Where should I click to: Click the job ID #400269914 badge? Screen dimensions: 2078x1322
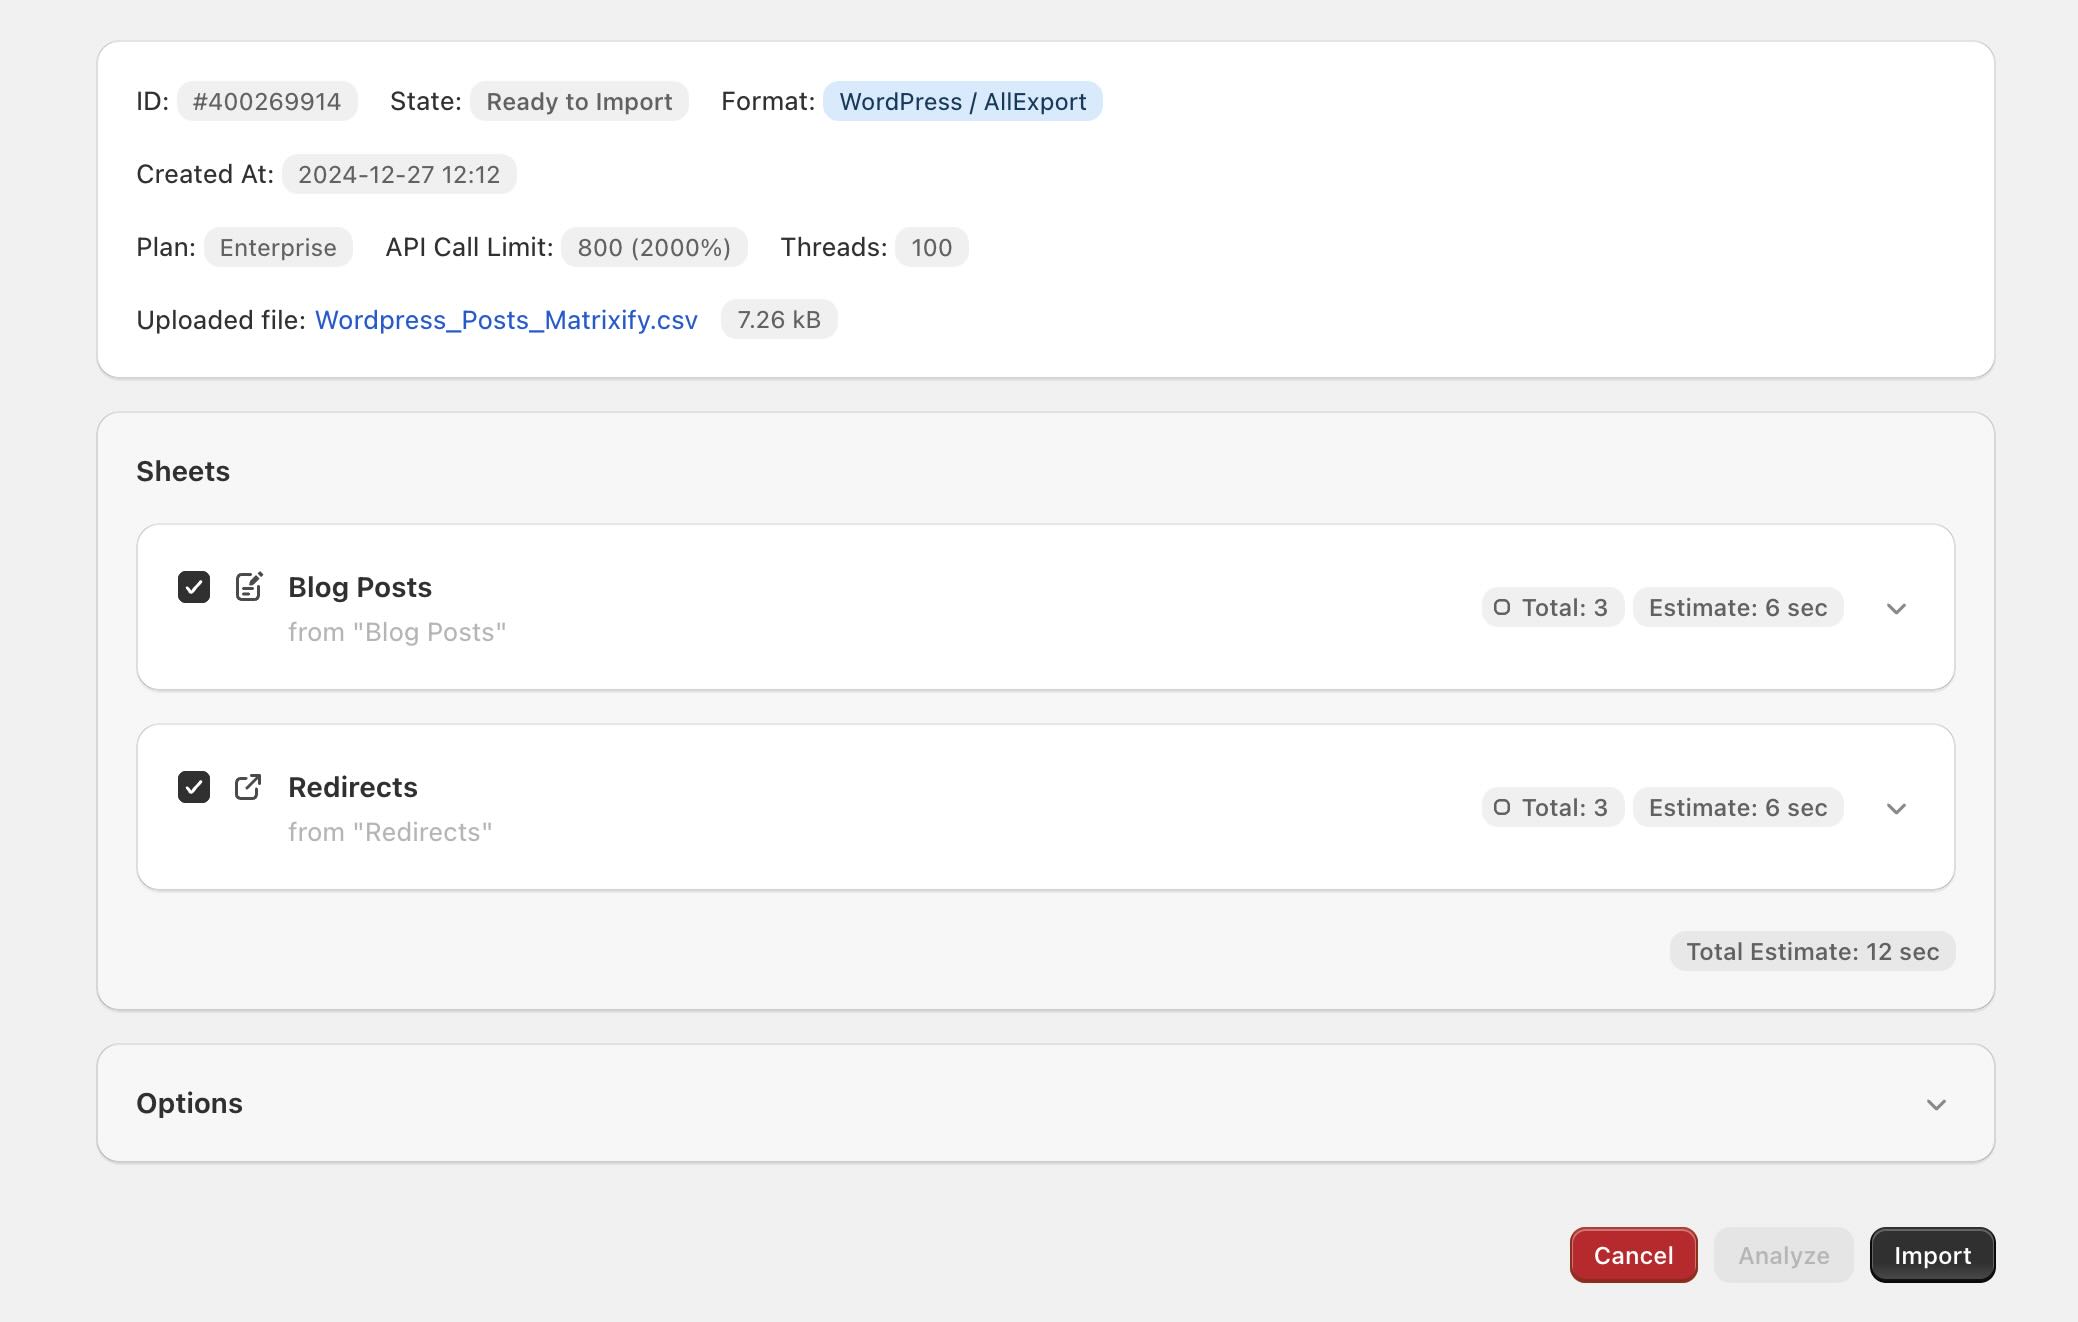point(267,102)
